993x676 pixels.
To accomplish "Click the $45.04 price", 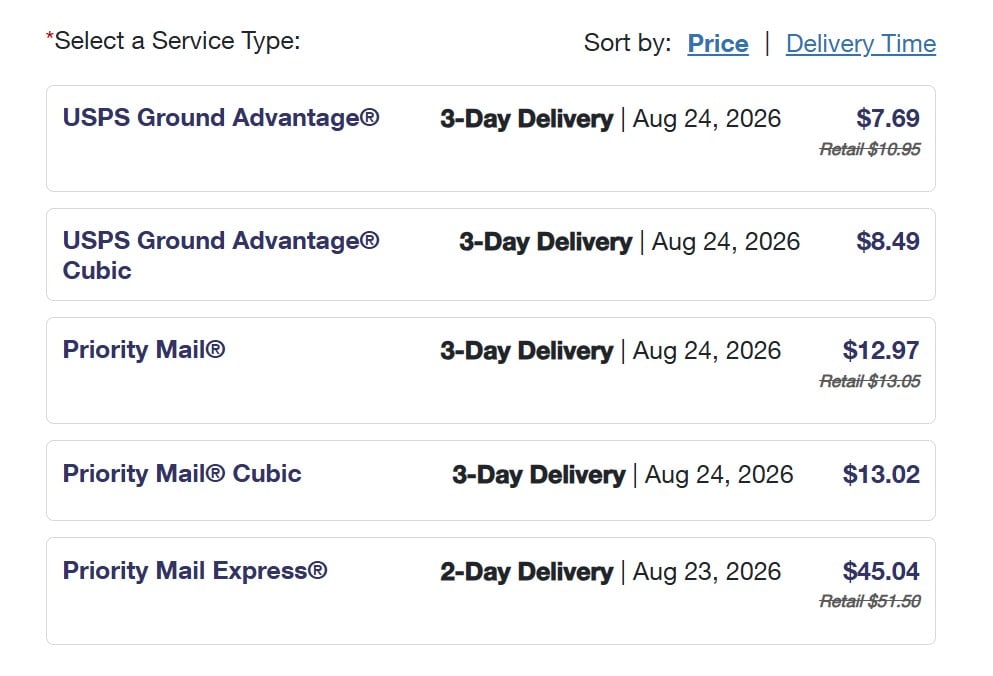I will click(881, 571).
